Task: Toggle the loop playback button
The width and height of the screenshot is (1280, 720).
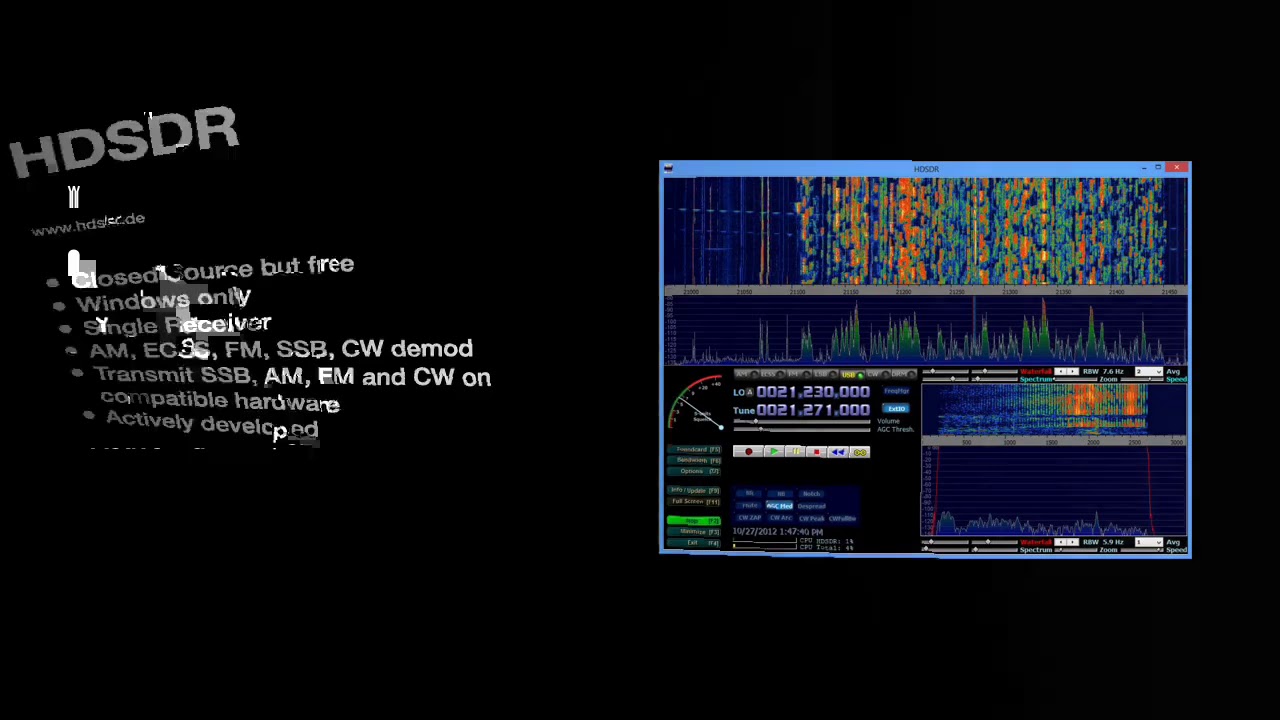Action: coord(859,452)
